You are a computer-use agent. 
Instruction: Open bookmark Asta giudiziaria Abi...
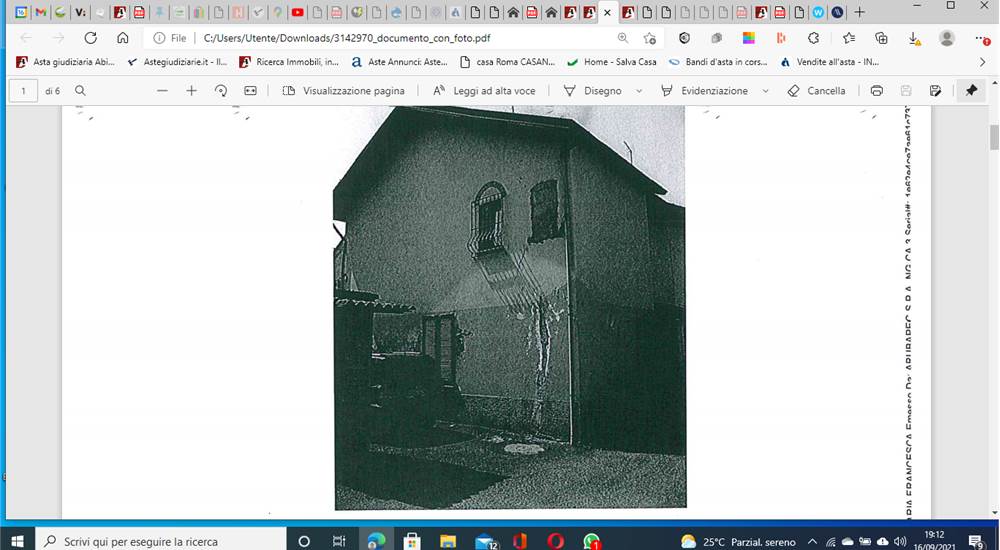66,62
